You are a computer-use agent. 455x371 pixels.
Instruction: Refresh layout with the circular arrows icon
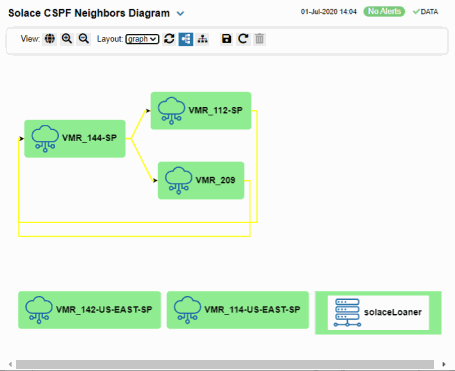pyautogui.click(x=169, y=39)
